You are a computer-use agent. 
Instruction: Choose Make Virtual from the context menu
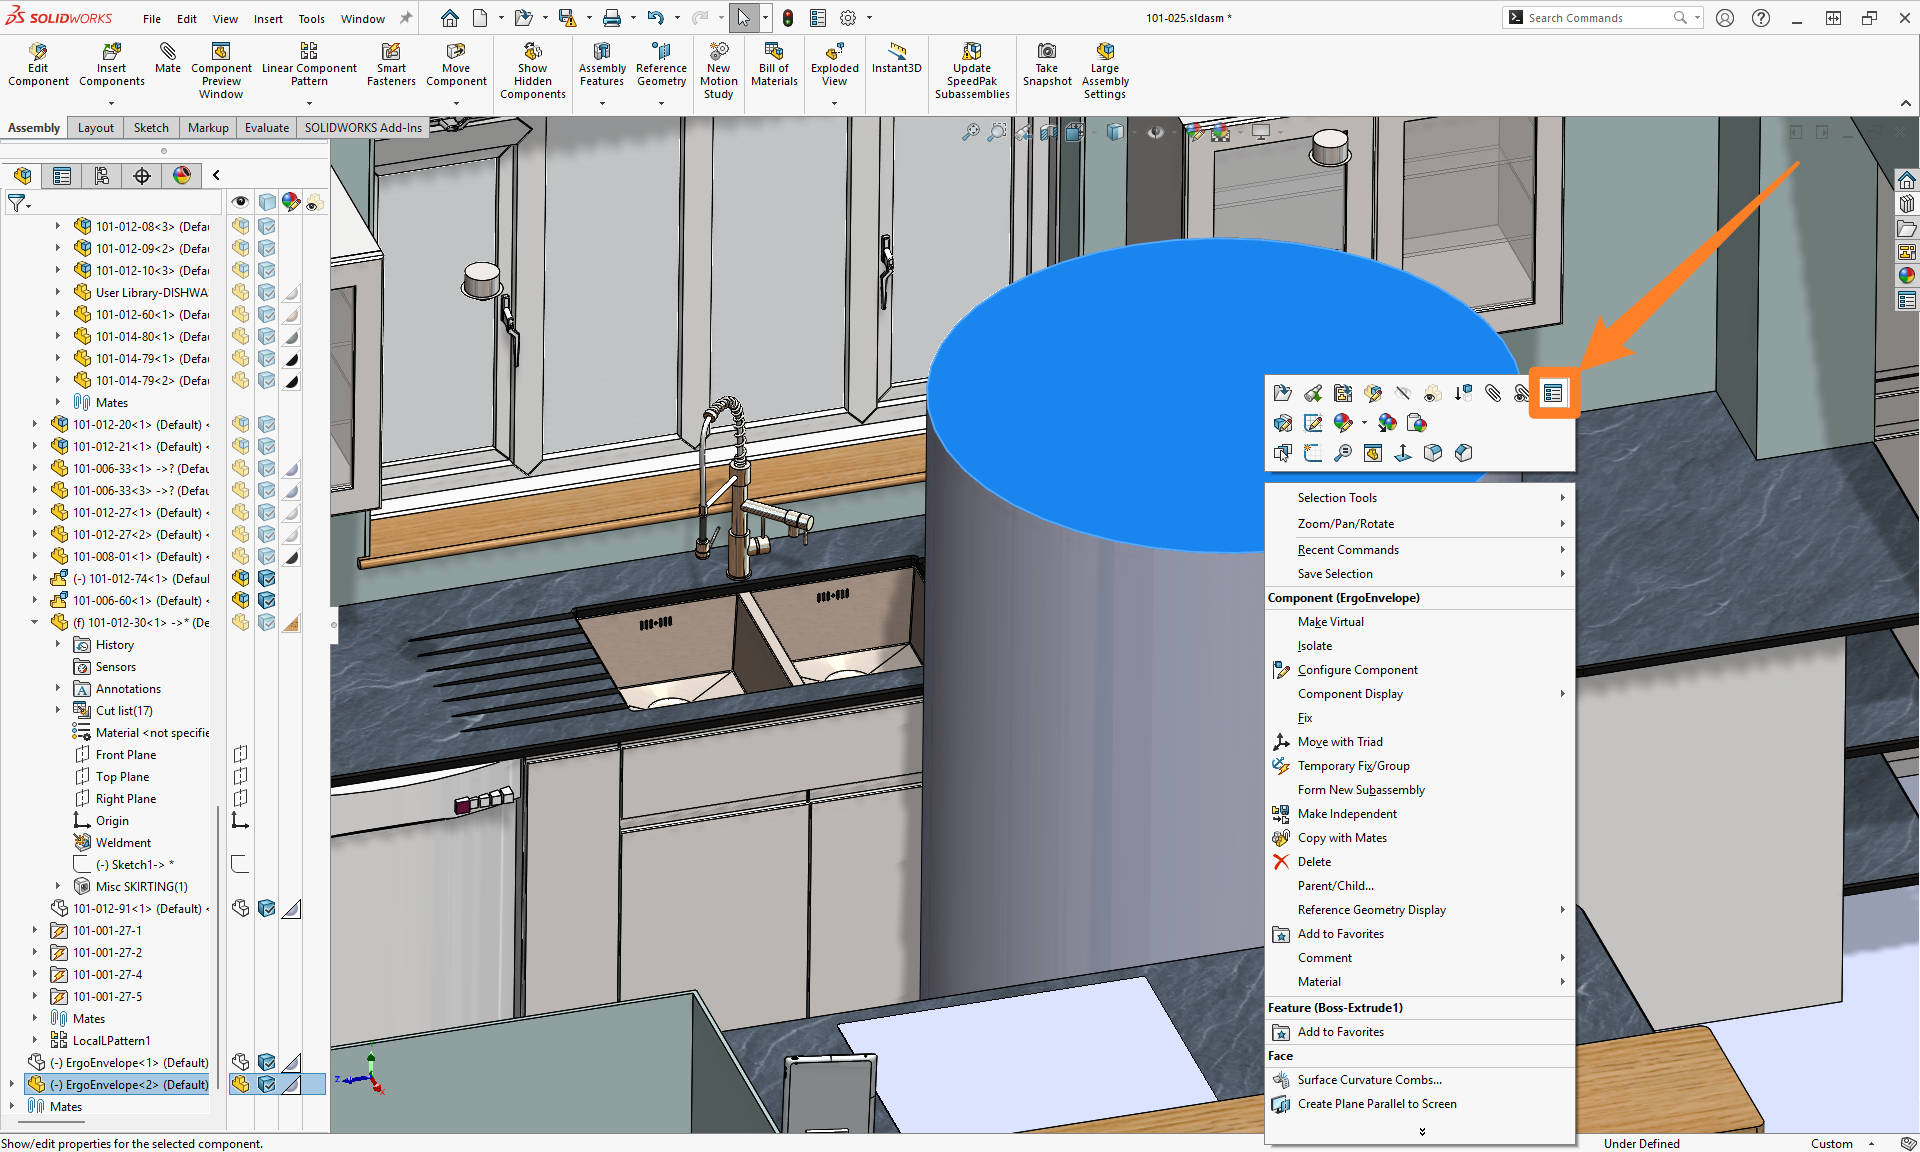tap(1330, 621)
